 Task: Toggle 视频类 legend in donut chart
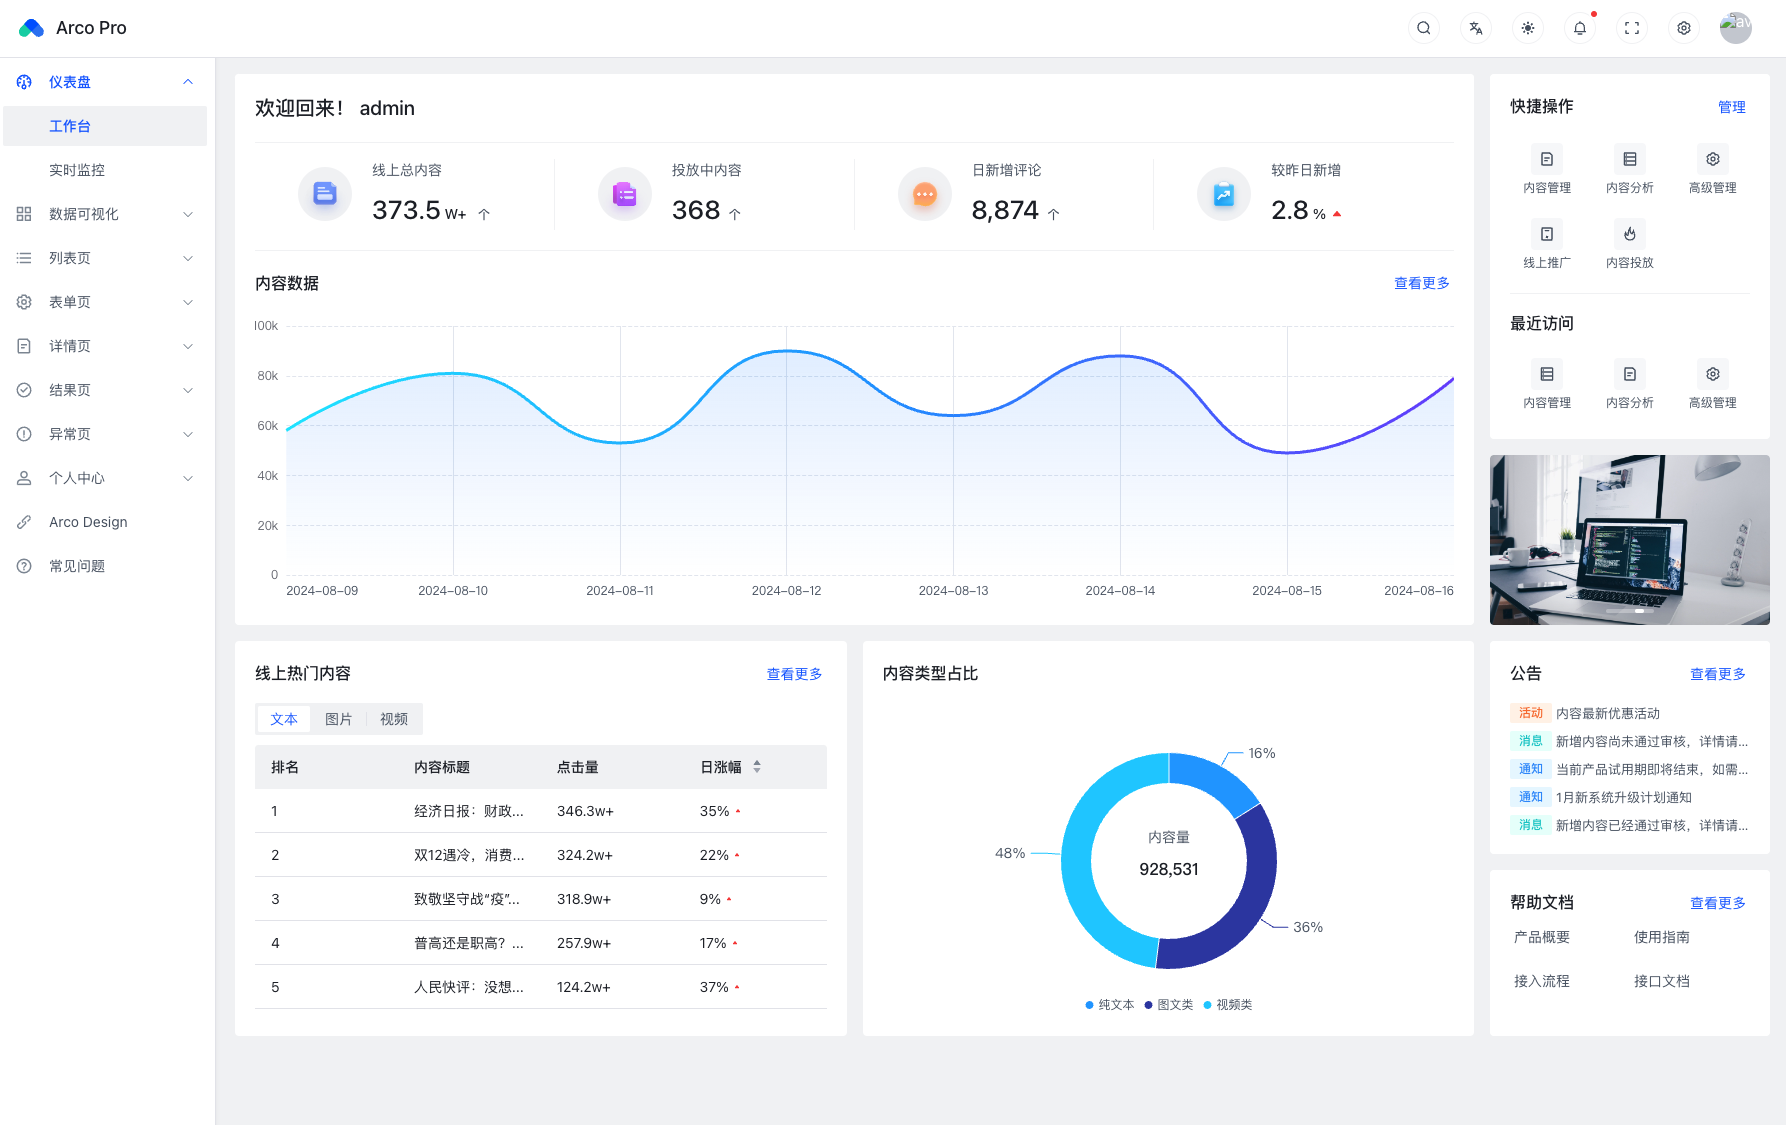tap(1228, 1005)
